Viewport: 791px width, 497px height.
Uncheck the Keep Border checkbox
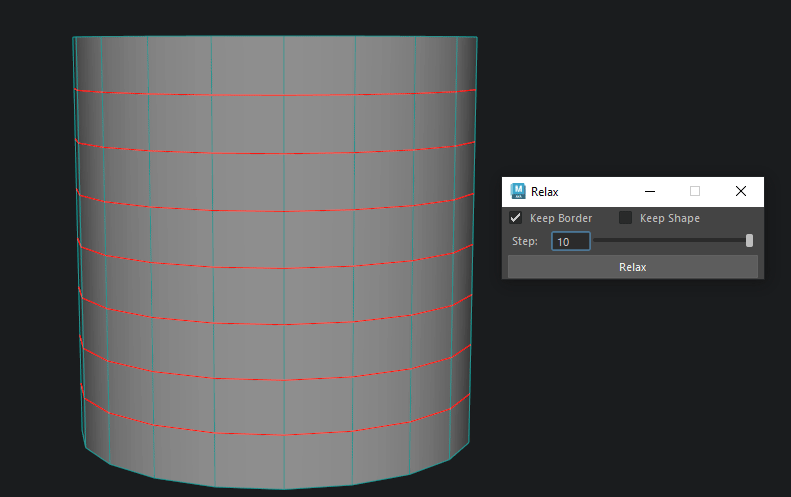click(516, 218)
